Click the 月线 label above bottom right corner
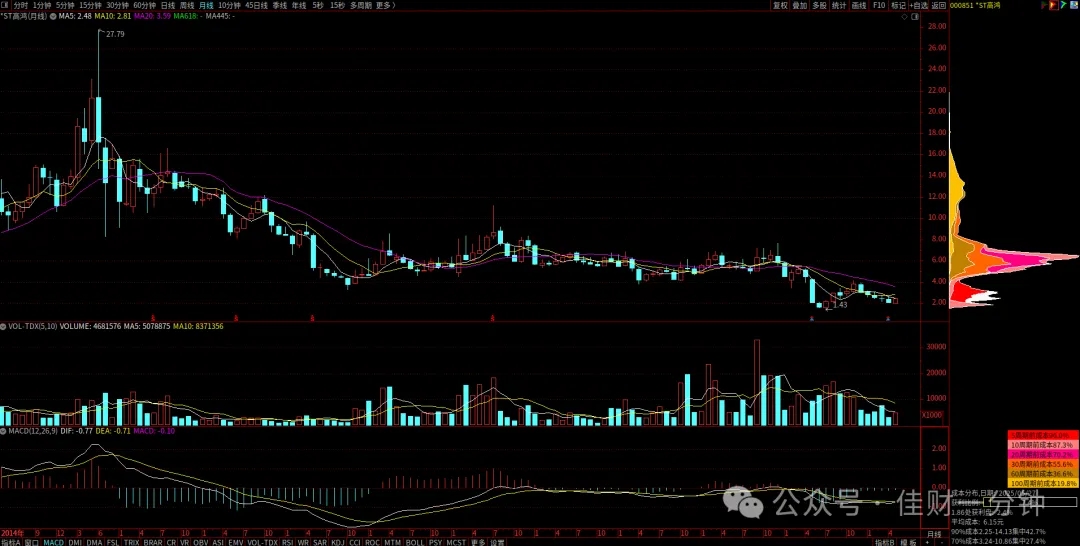 coord(933,534)
